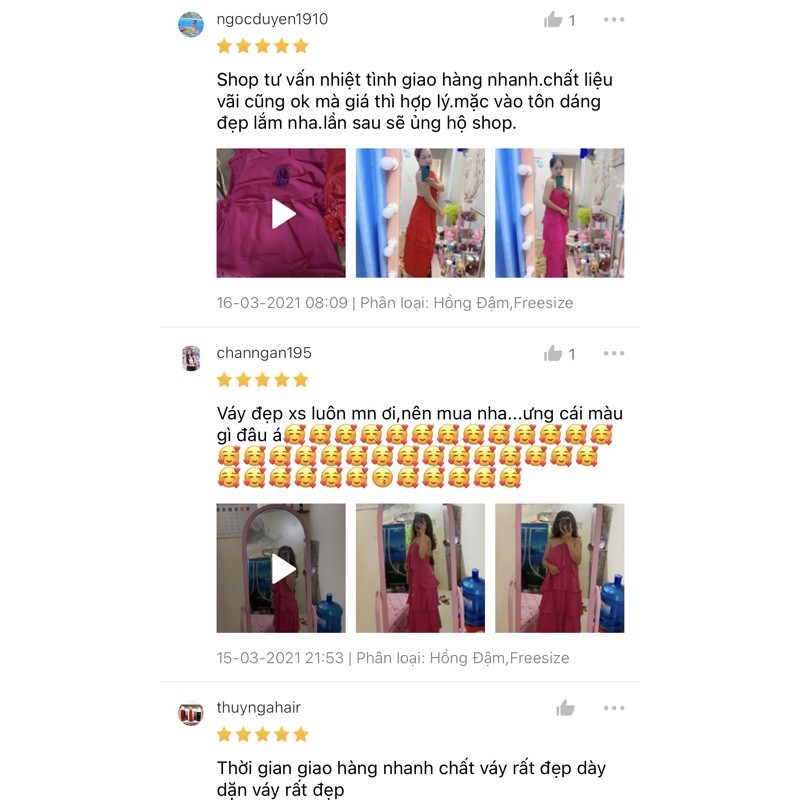Open channgan195's third mirror photo
Viewport: 800px width, 800px height.
[x=560, y=568]
